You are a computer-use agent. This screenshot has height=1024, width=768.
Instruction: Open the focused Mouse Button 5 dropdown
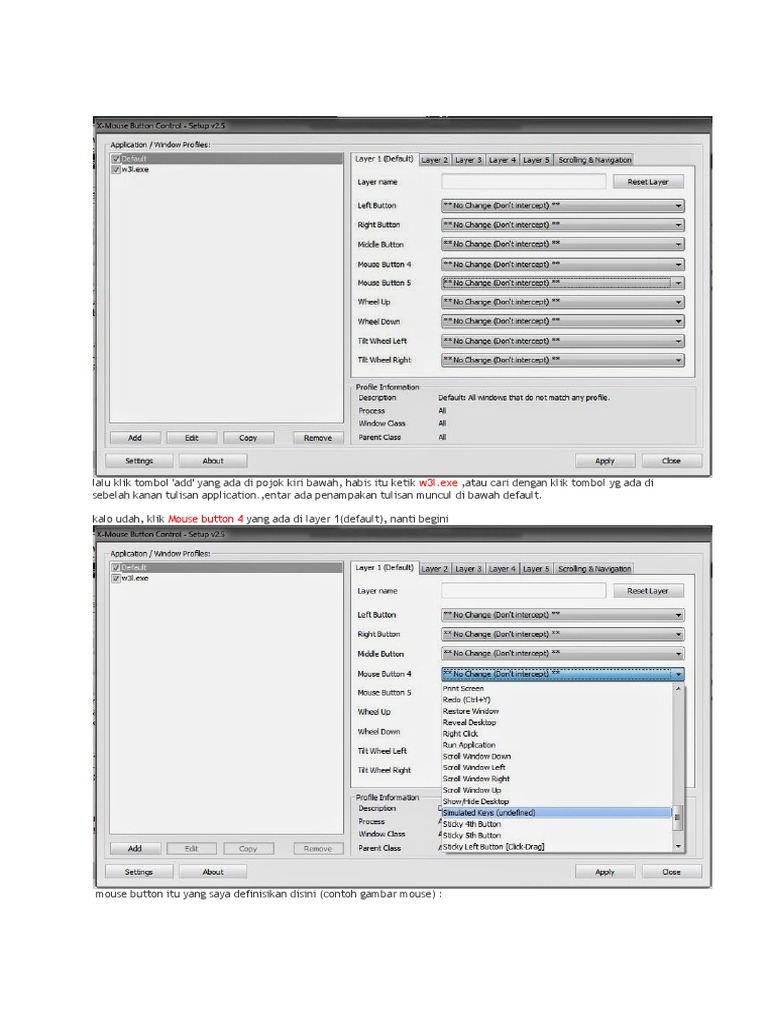[x=562, y=283]
